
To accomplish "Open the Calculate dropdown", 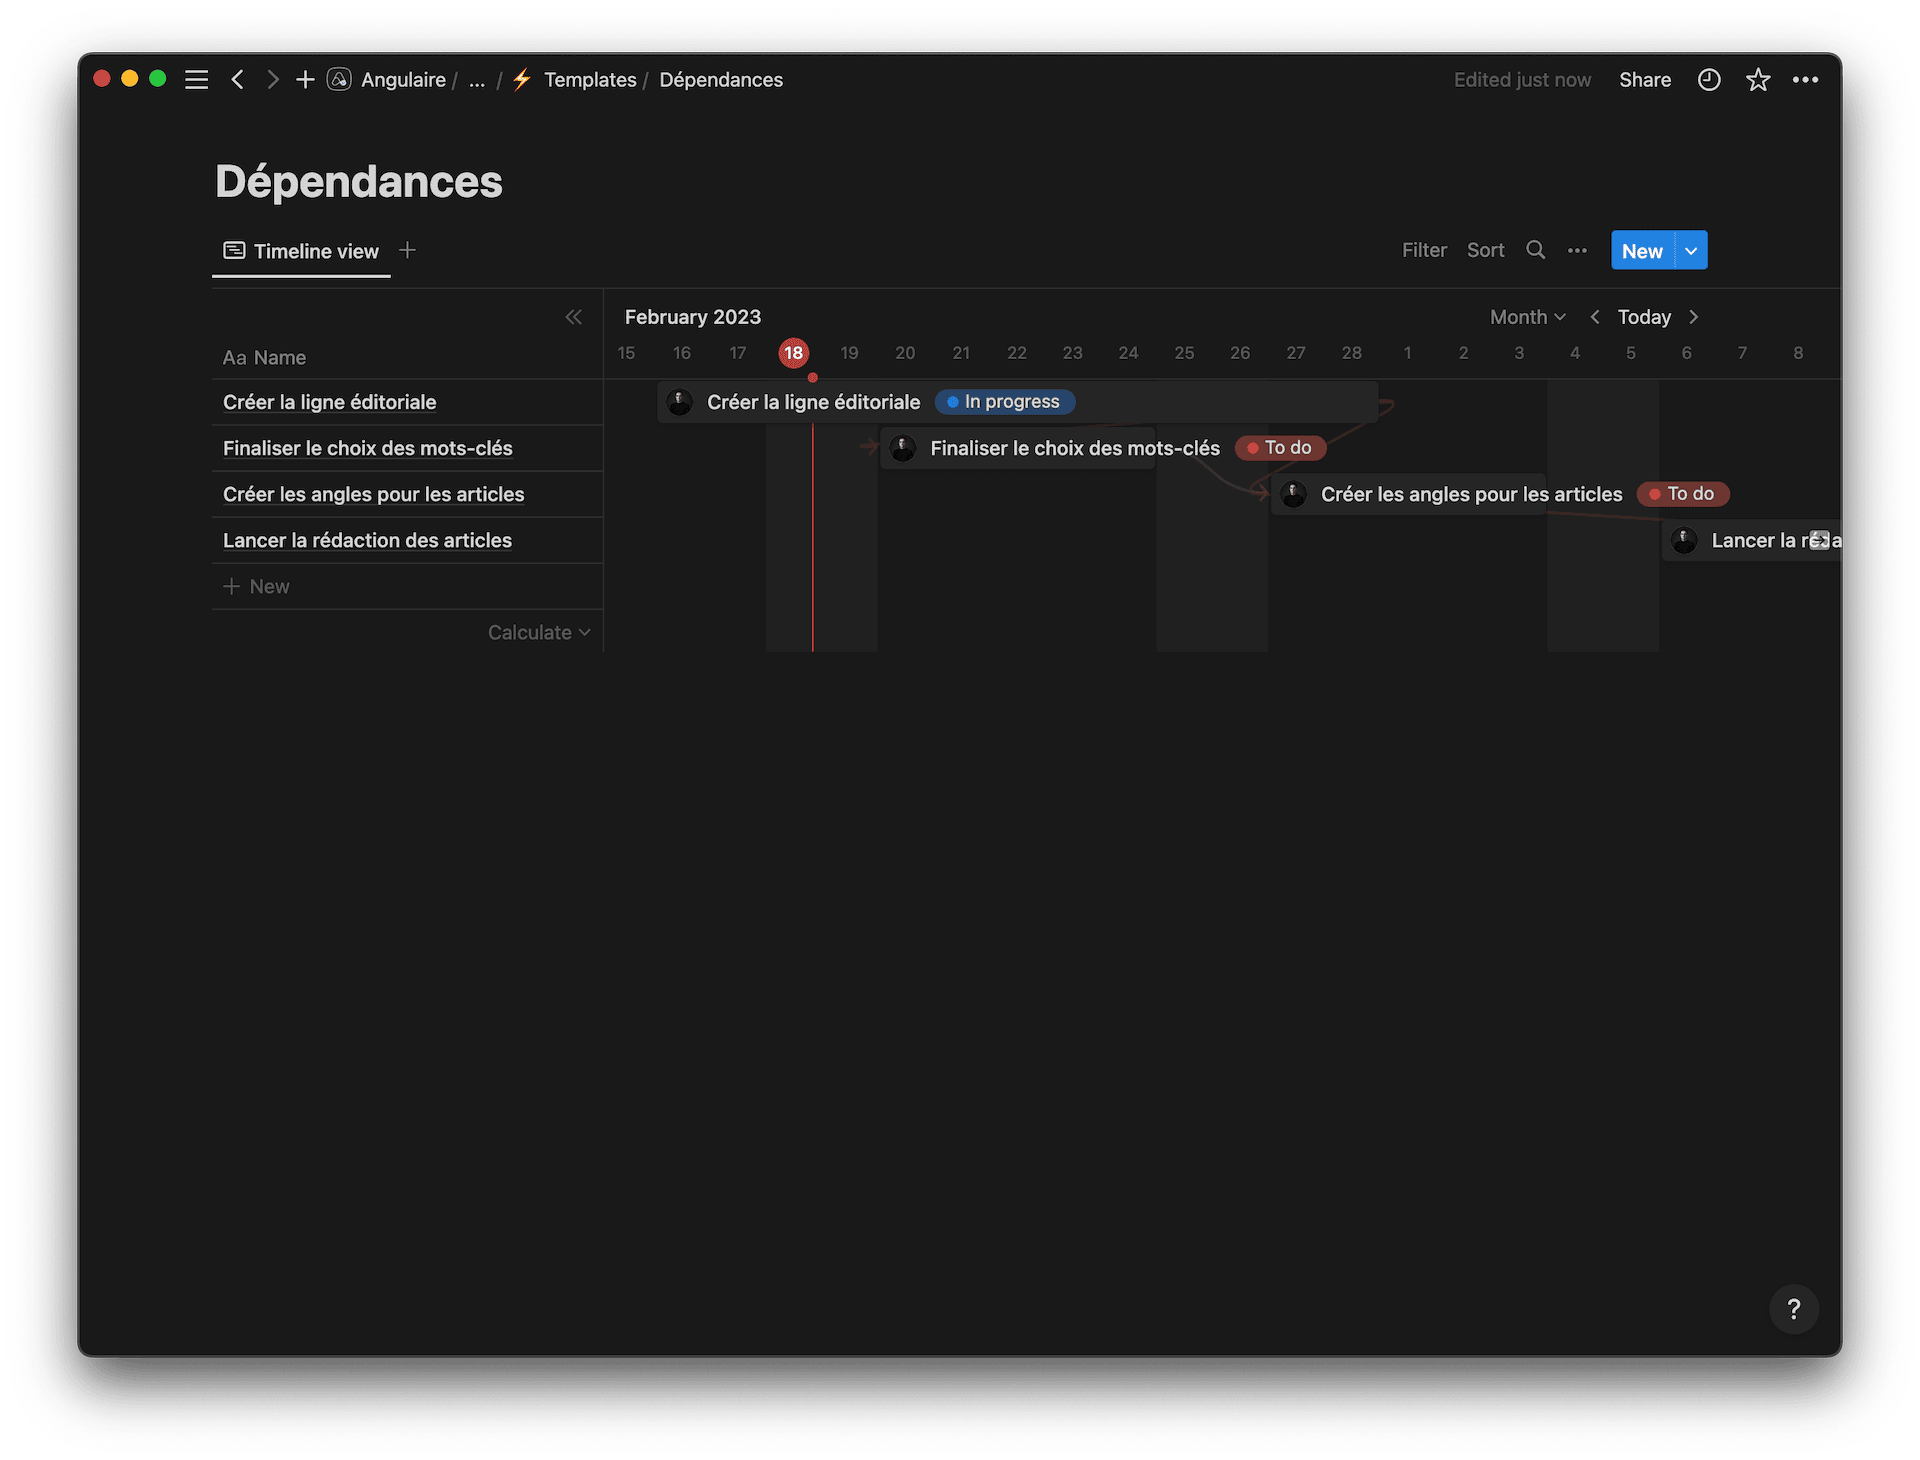I will (538, 632).
